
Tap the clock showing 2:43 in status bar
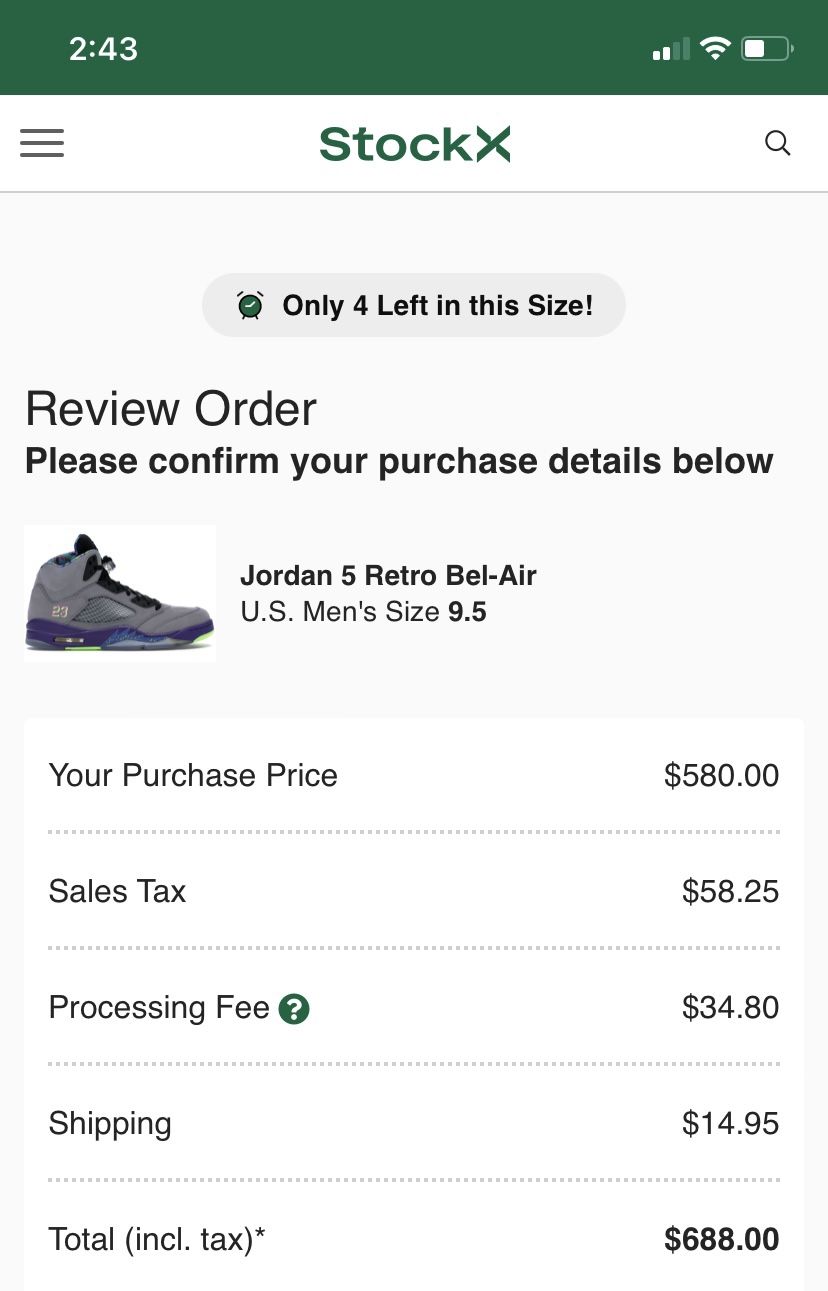point(103,47)
